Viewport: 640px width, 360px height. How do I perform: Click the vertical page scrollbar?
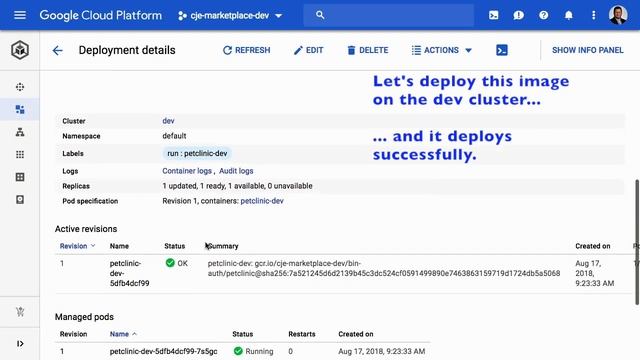tap(637, 242)
